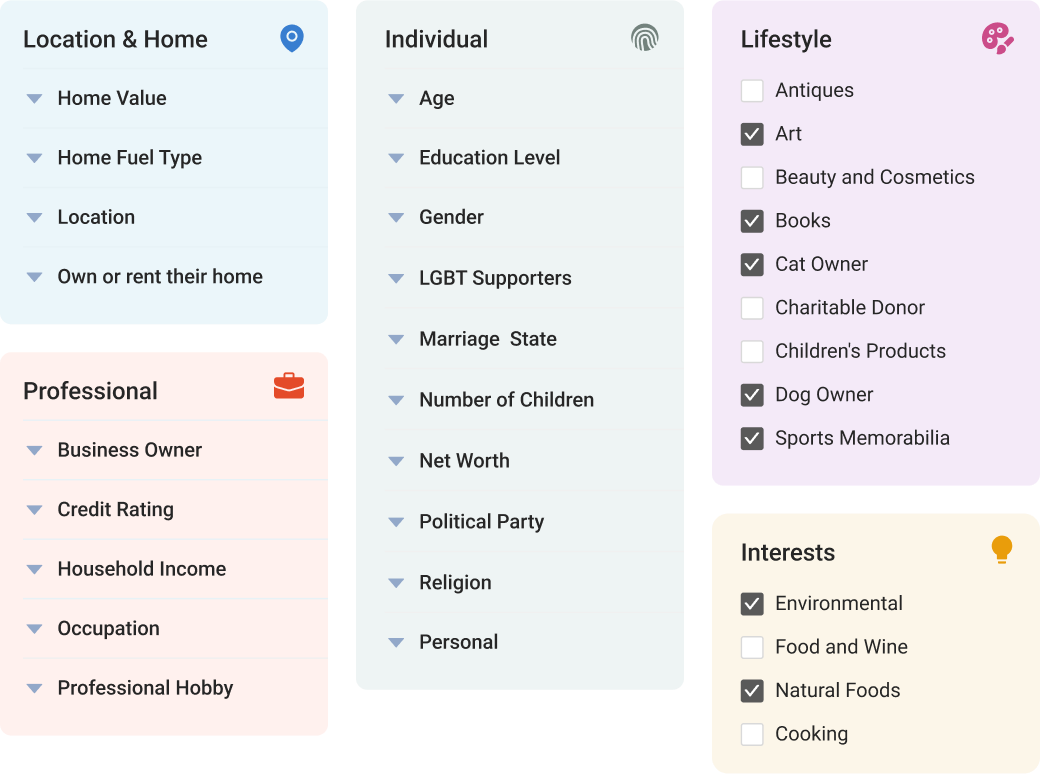Expand the Political Party arrow
Image resolution: width=1040 pixels, height=777 pixels.
point(396,522)
